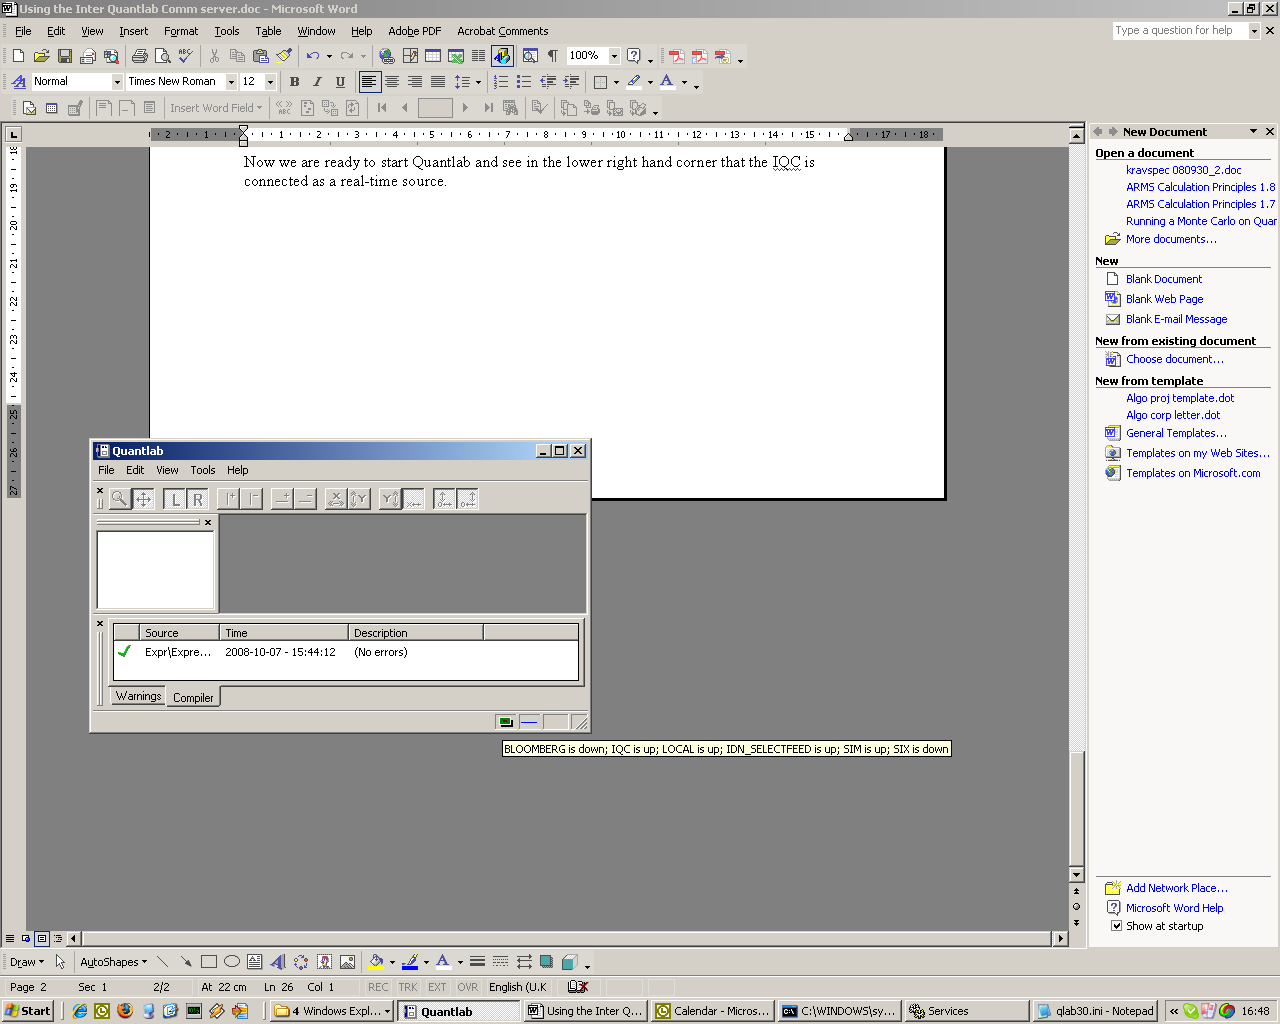
Task: Switch to the Compiler tab in Quantlab
Action: [x=193, y=697]
